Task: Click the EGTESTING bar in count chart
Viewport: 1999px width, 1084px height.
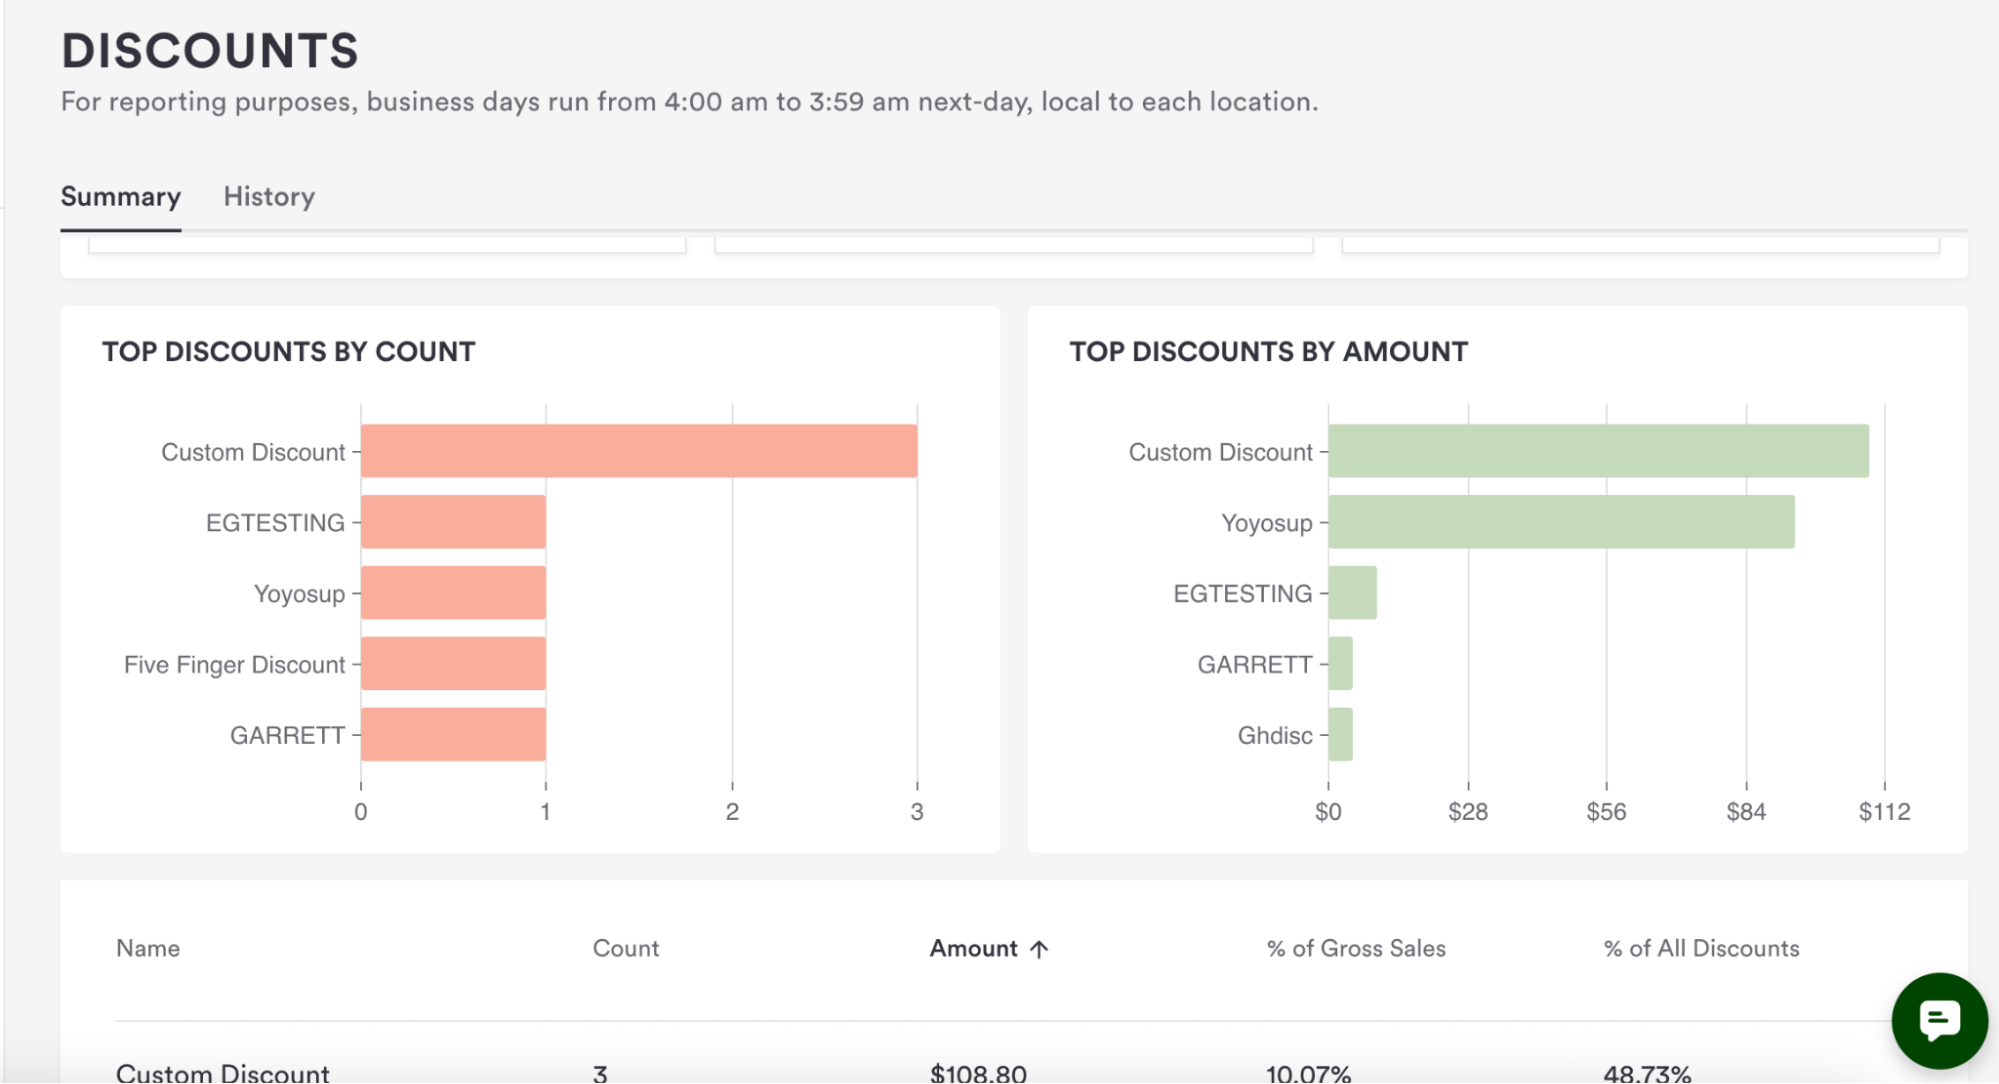Action: (x=453, y=522)
